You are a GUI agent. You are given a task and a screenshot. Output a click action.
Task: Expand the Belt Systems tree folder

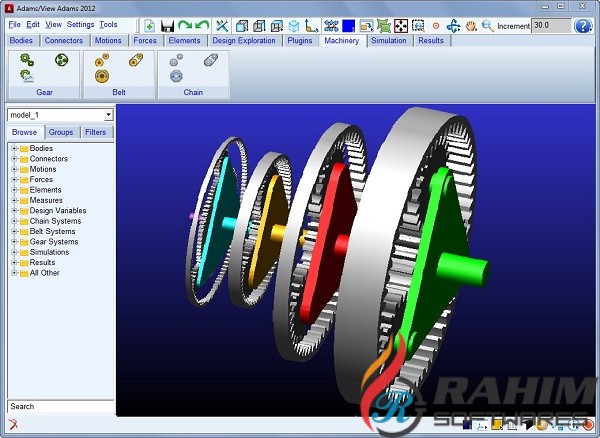(14, 231)
